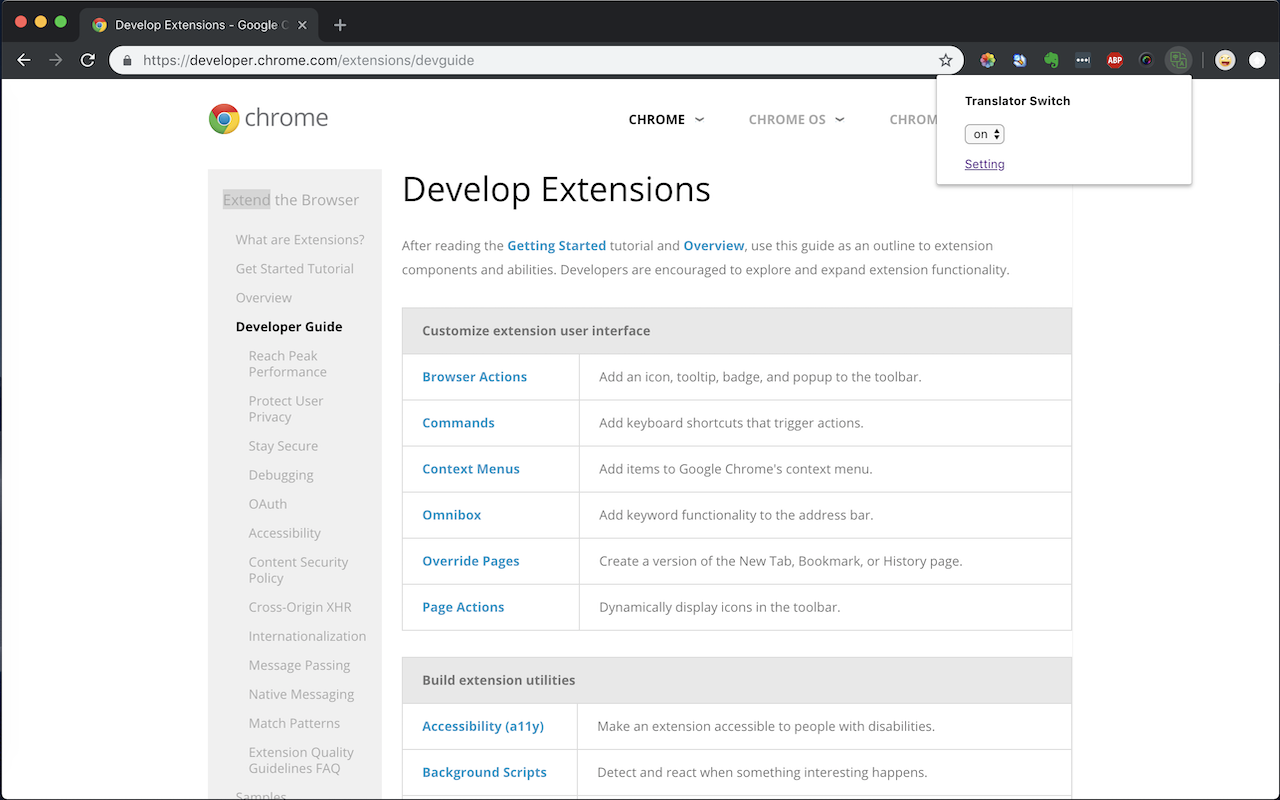Open the translator Setting link
The width and height of the screenshot is (1280, 800).
[x=984, y=164]
